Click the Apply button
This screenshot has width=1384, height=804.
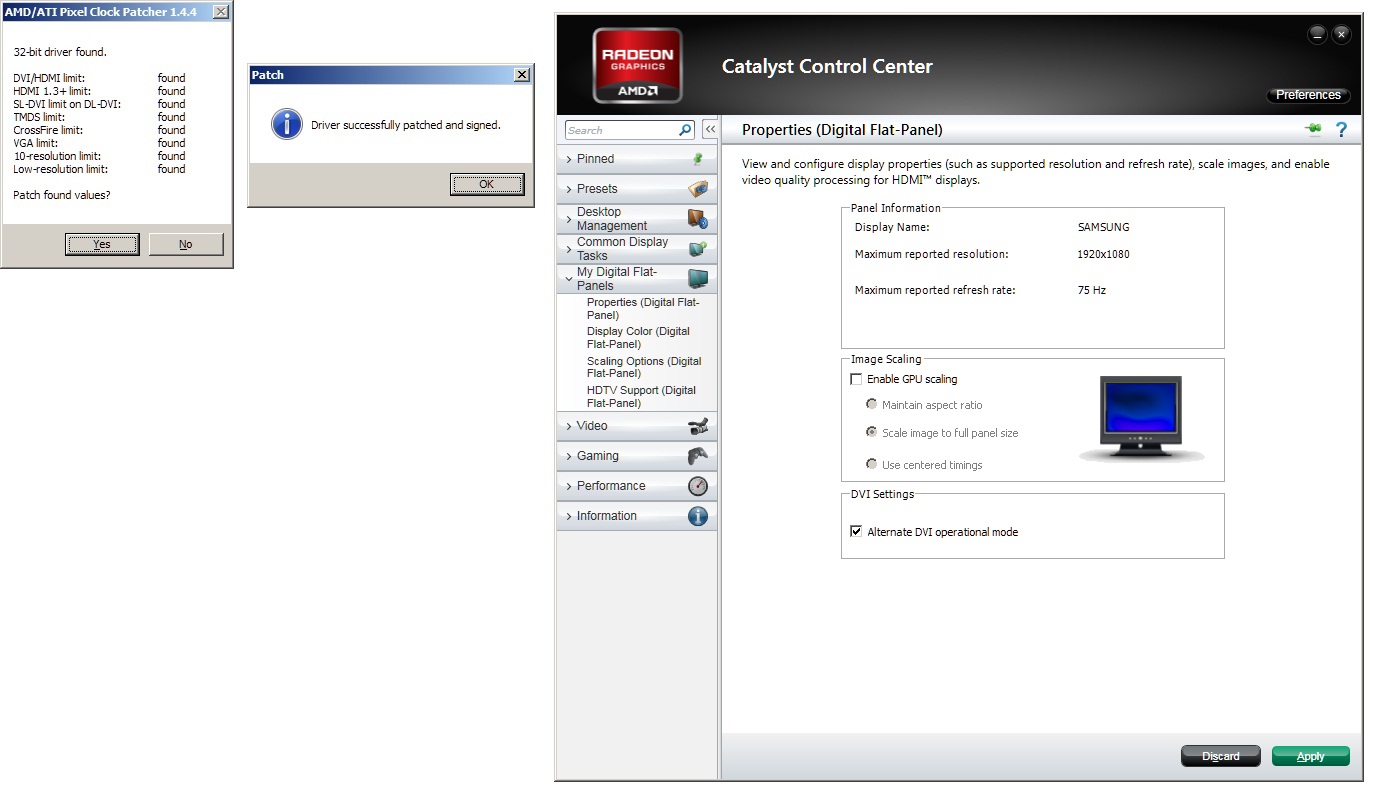pyautogui.click(x=1310, y=756)
